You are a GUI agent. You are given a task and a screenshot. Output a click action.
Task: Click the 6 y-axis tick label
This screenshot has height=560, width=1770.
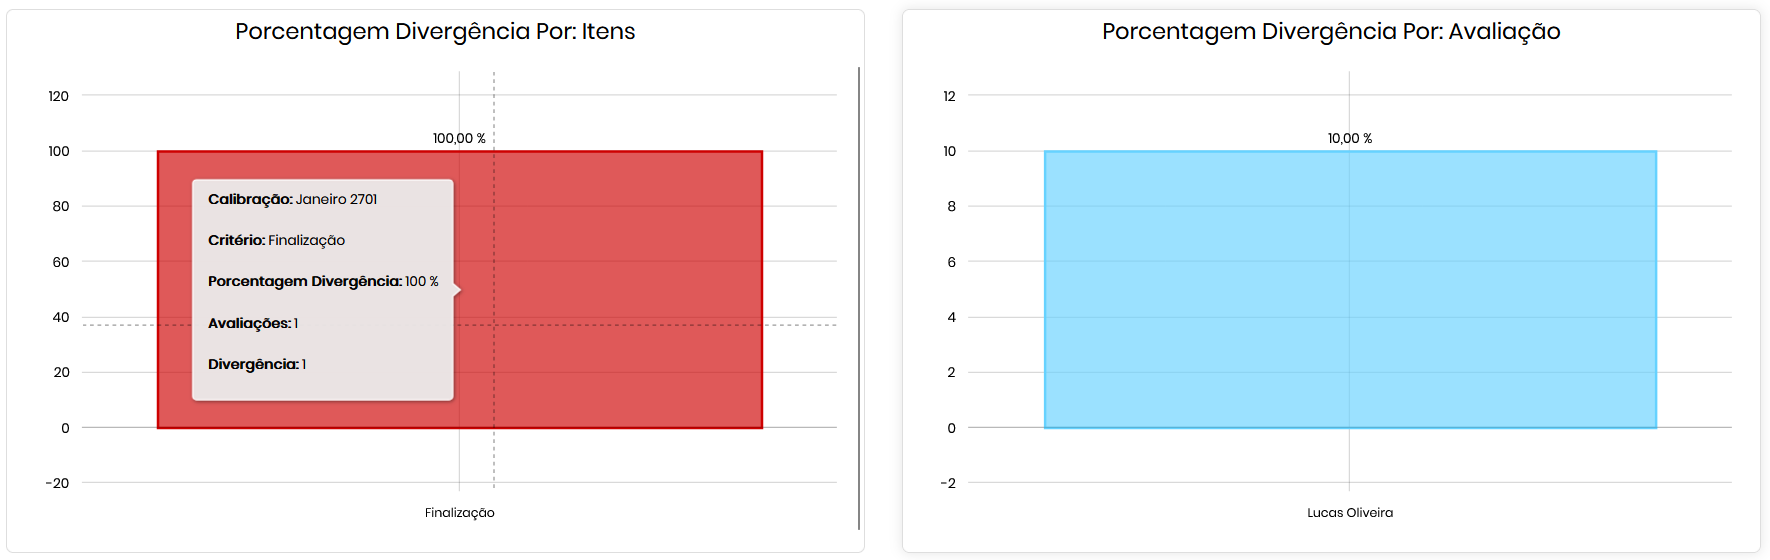[951, 262]
